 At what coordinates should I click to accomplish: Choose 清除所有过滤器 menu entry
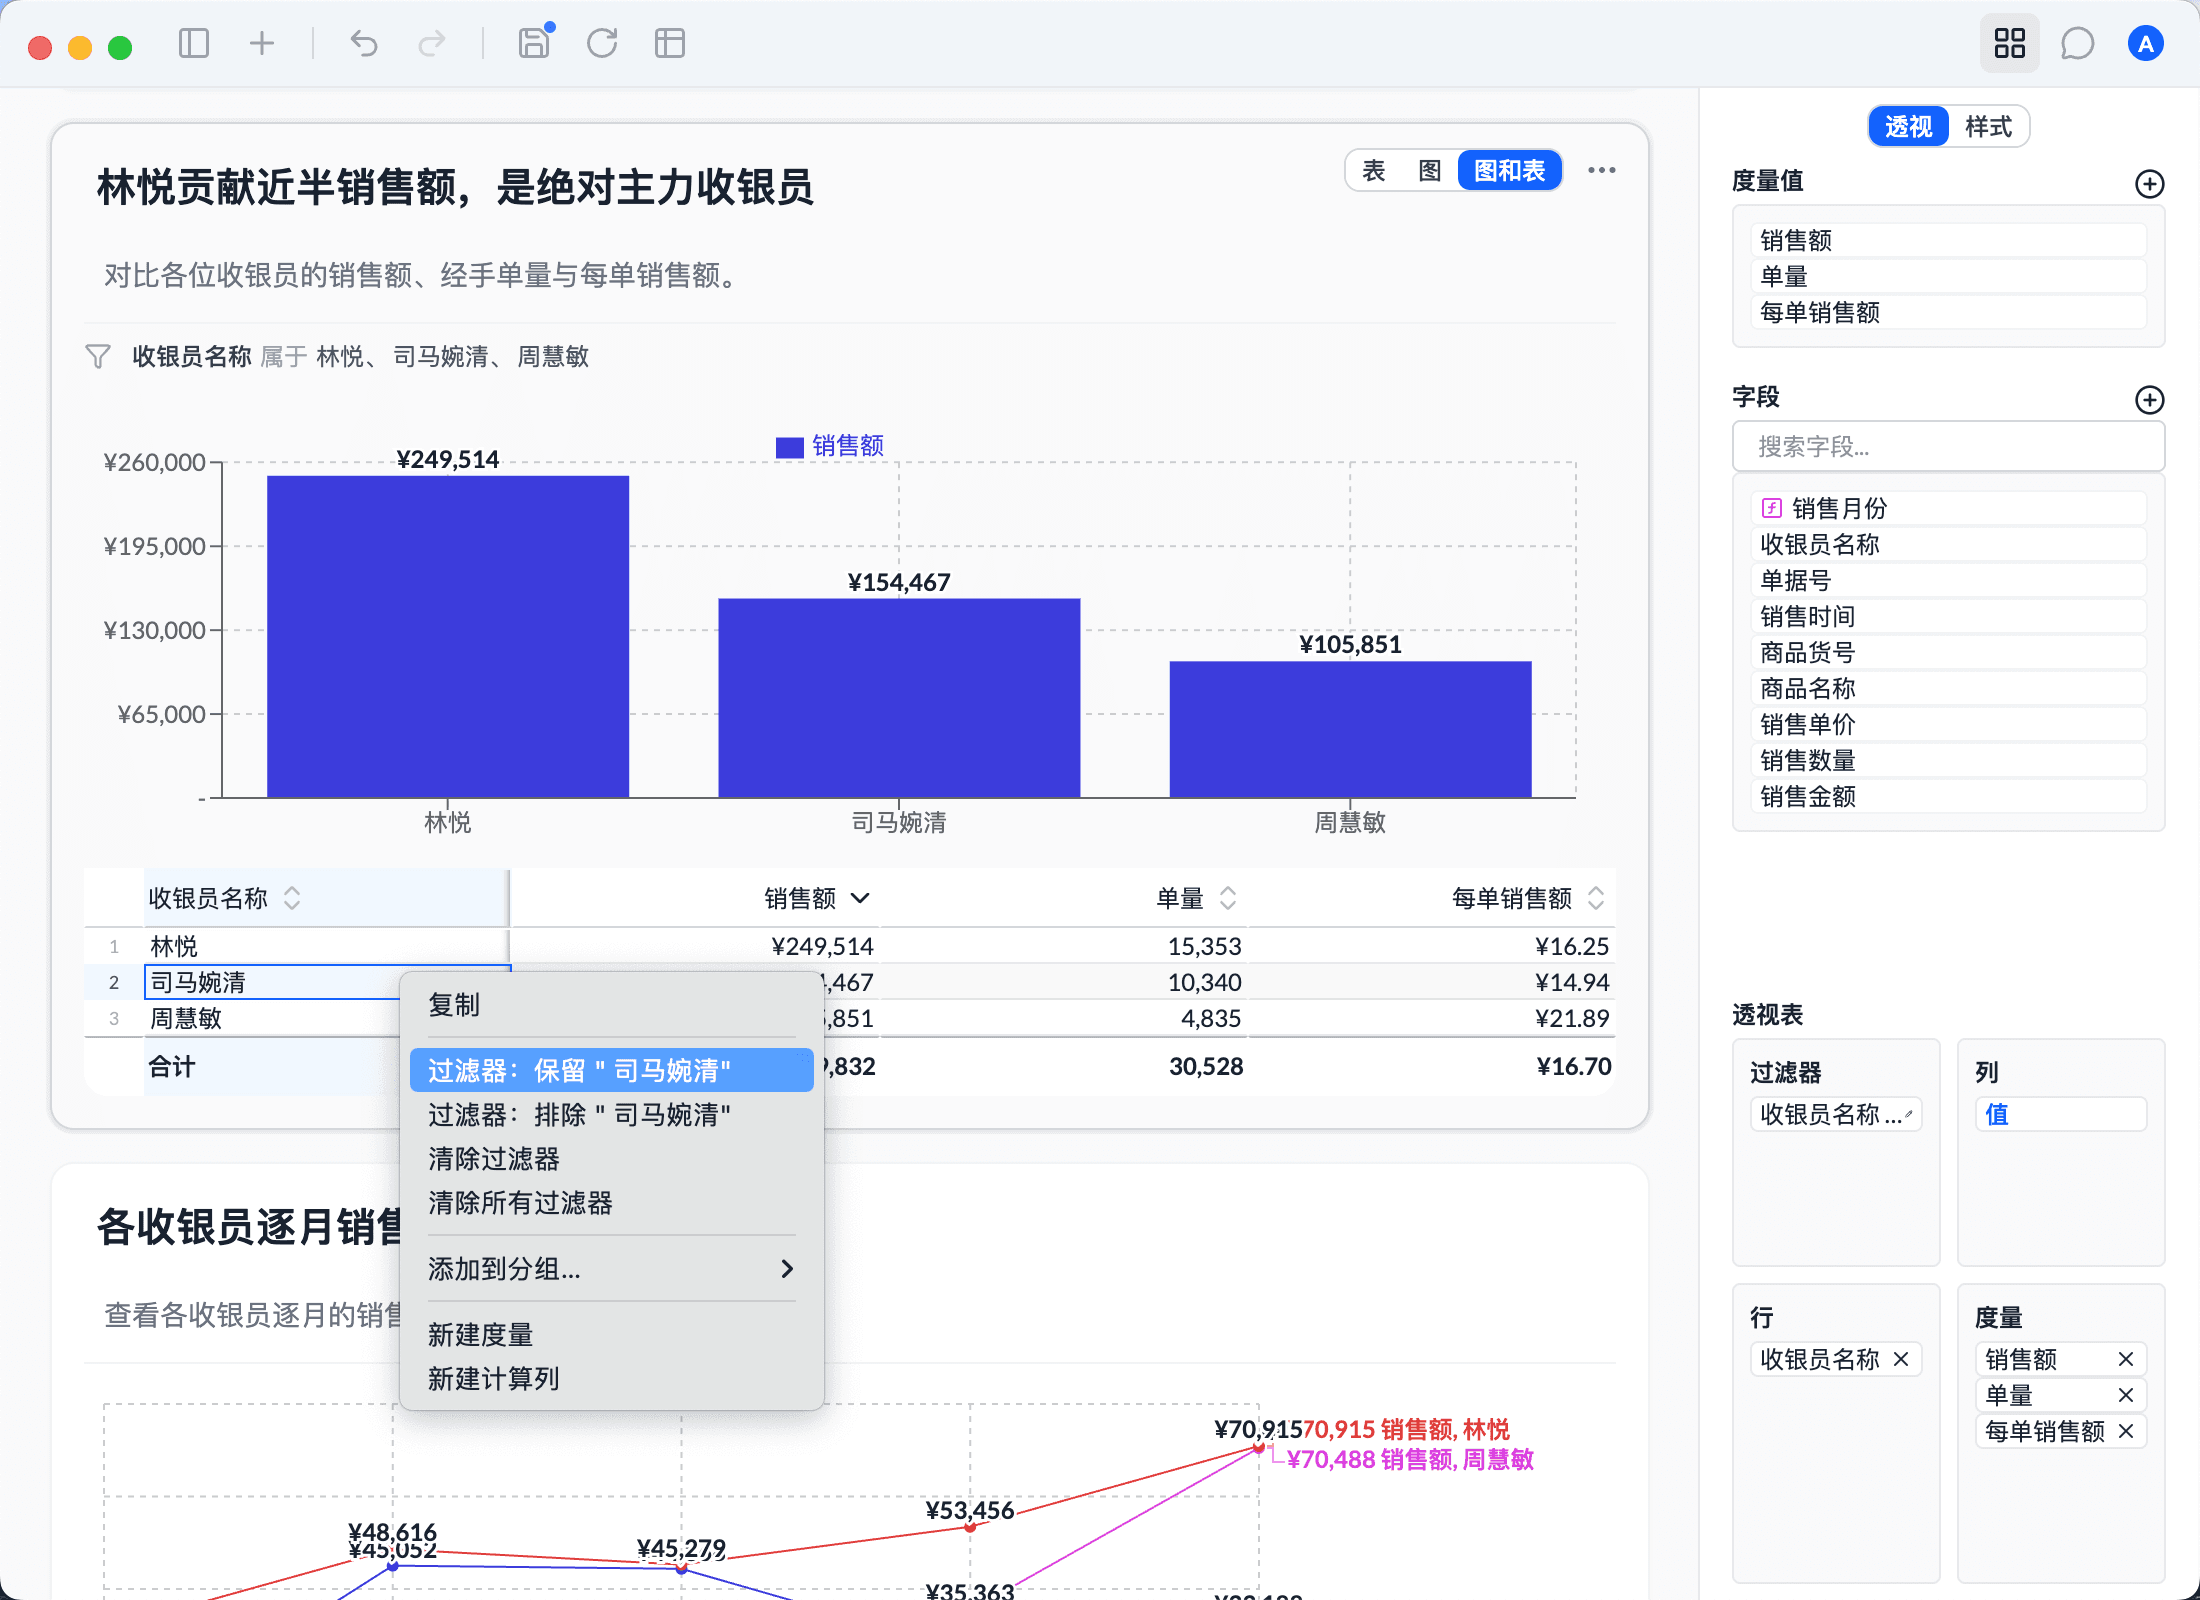tap(611, 1202)
